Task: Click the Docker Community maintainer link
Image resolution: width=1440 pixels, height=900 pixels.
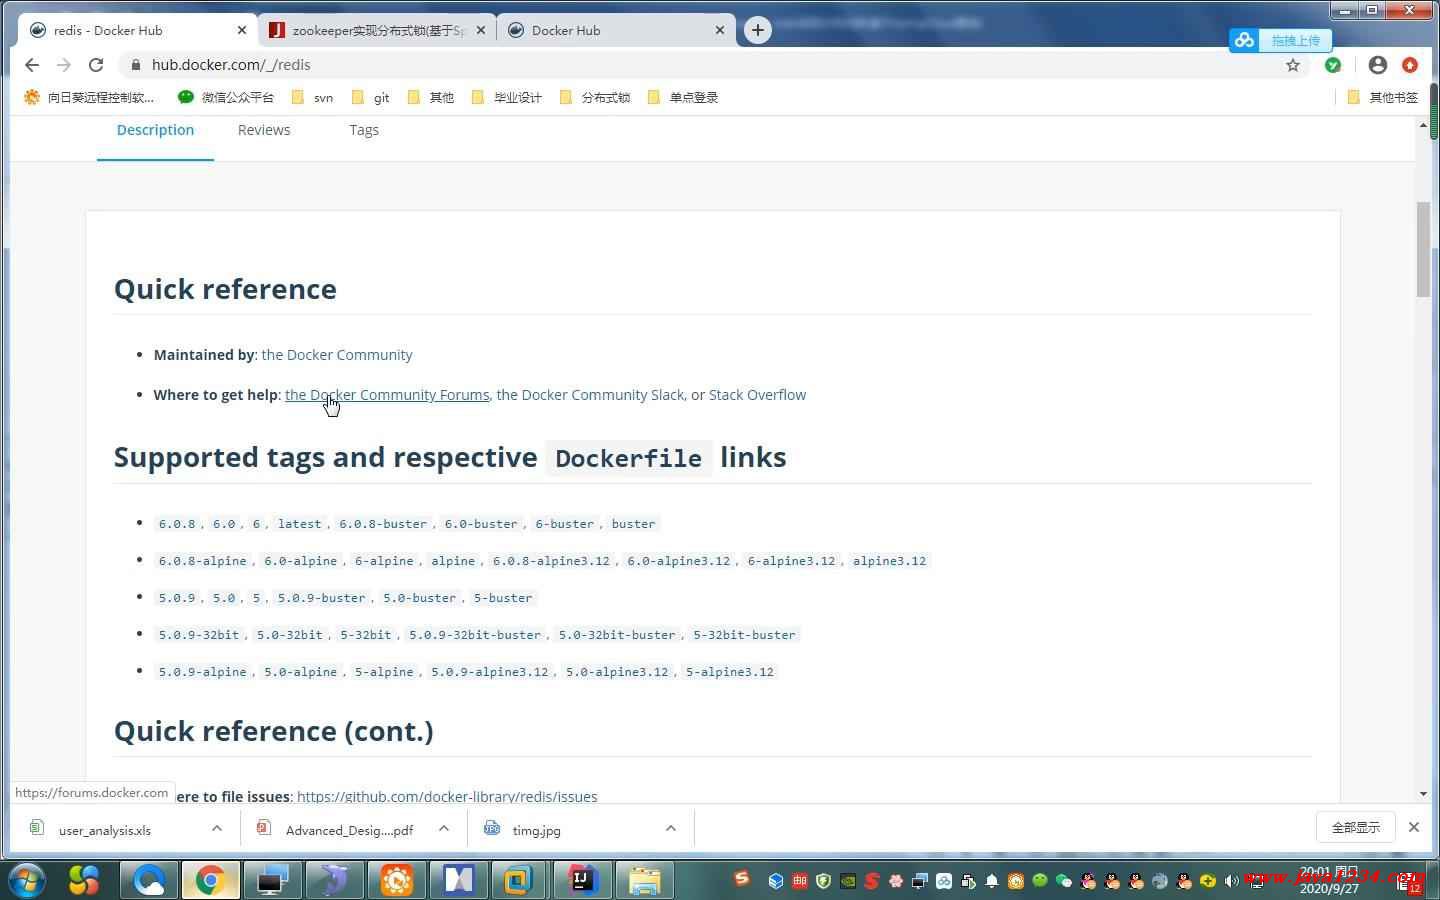Action: [337, 355]
